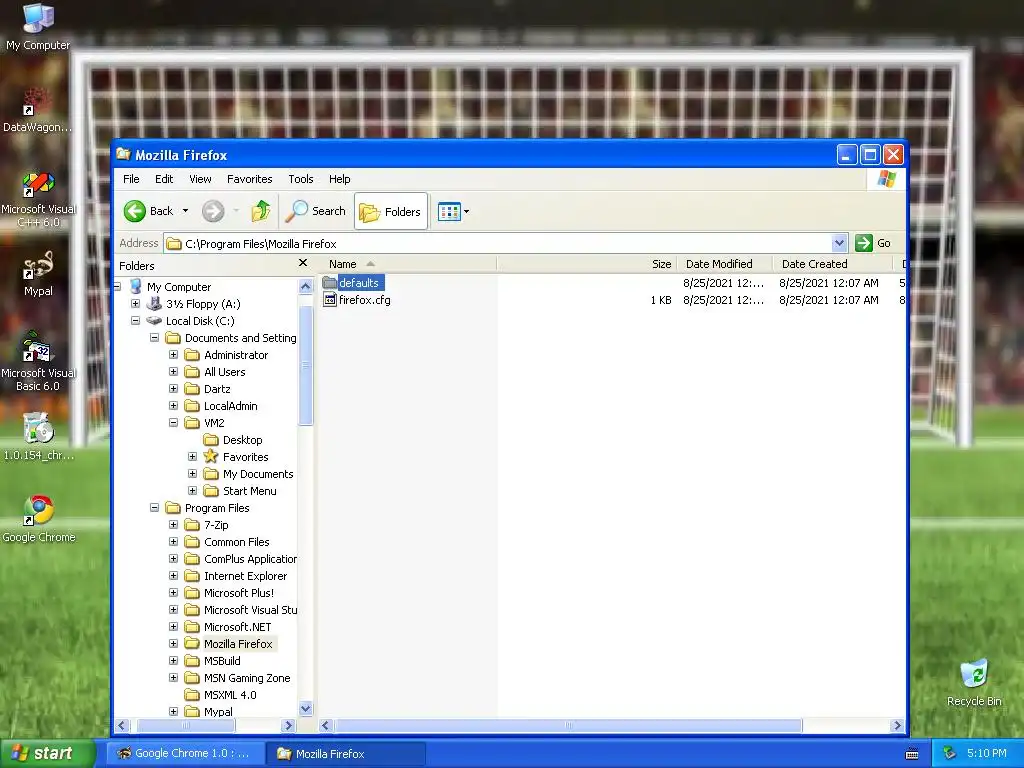
Task: Click Mozilla Firefox taskbar button
Action: click(346, 754)
